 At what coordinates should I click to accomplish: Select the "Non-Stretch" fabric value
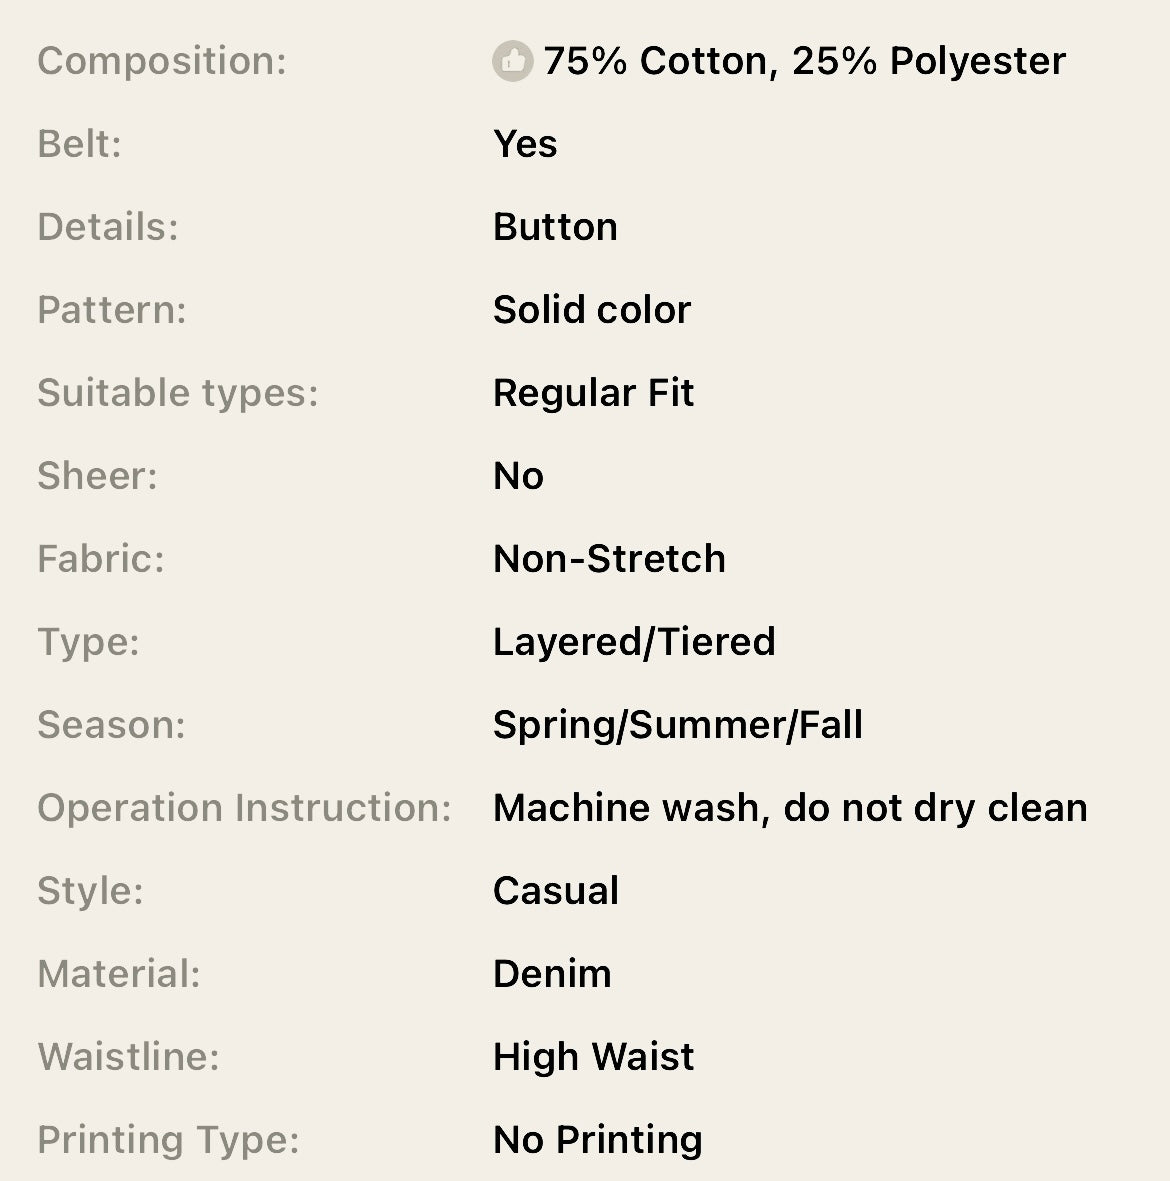click(x=609, y=560)
